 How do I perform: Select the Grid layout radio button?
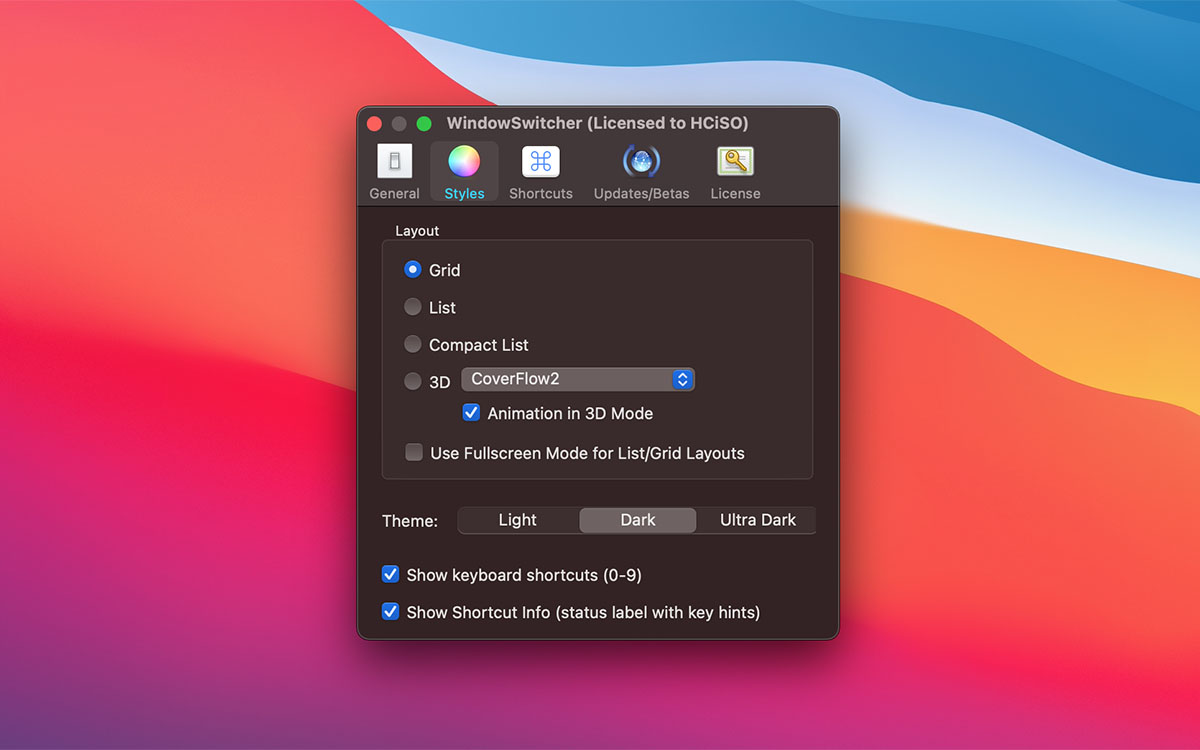[412, 270]
